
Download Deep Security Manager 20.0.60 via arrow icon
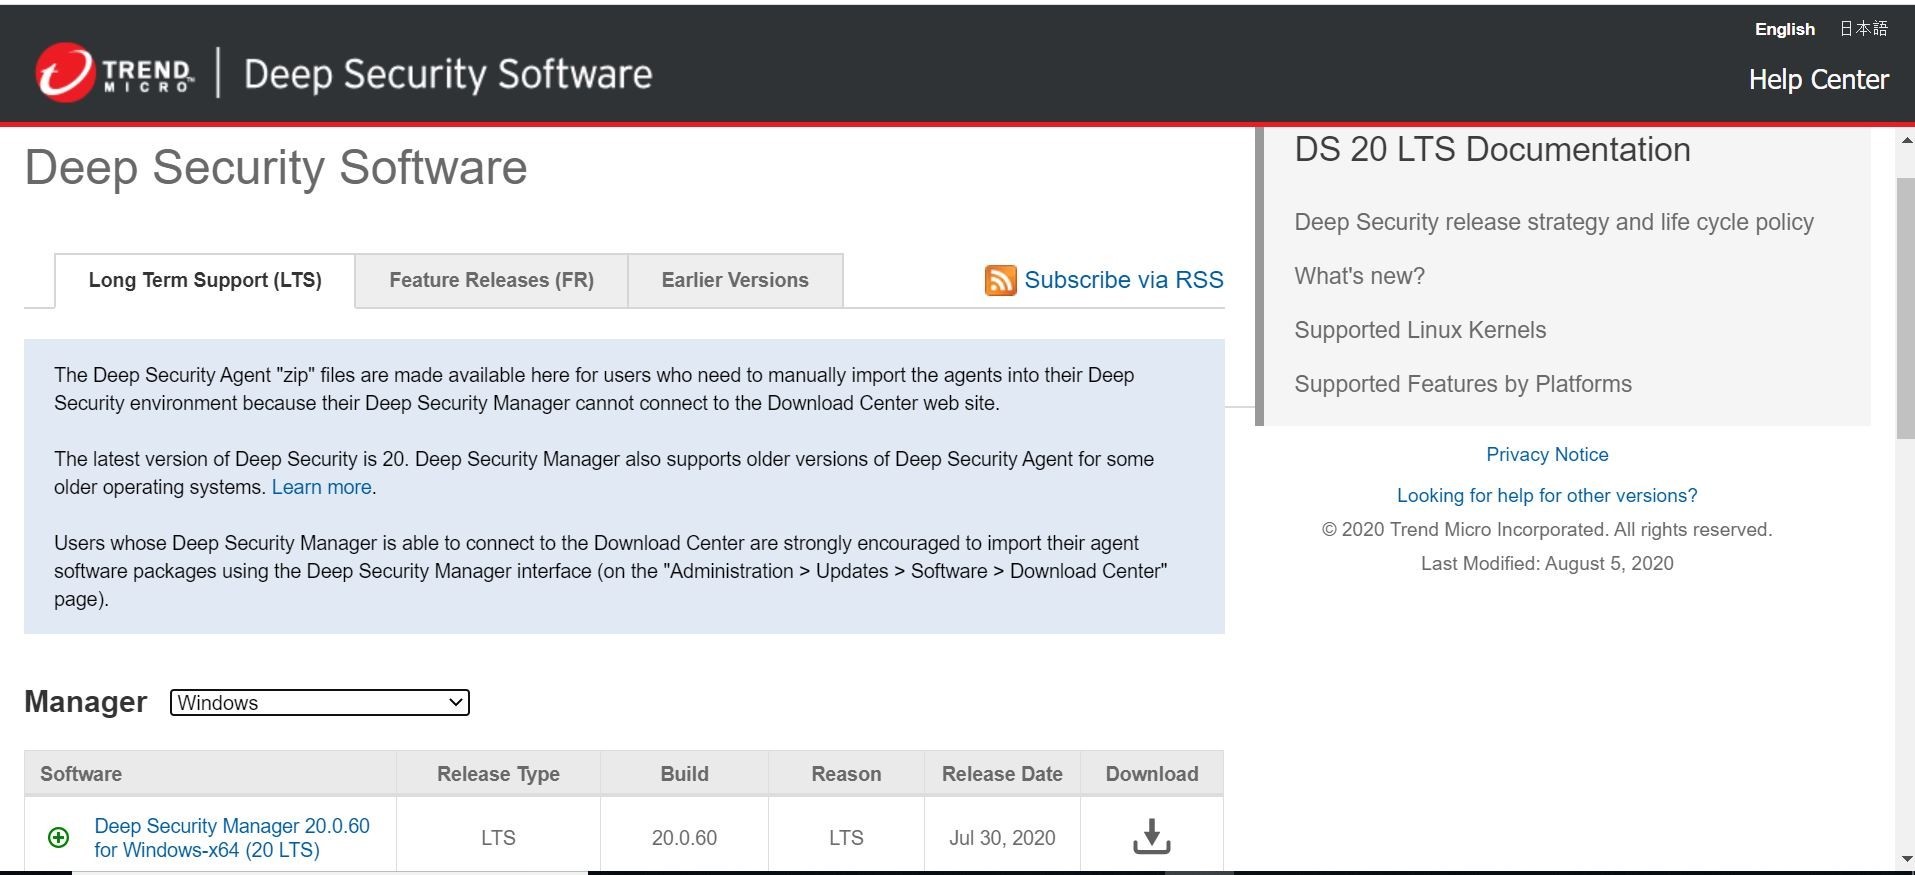[1151, 836]
